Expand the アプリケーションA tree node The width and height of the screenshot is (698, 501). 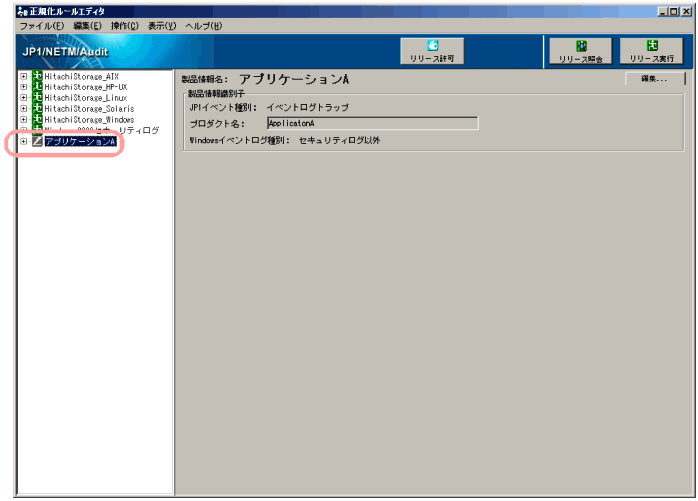coord(24,141)
